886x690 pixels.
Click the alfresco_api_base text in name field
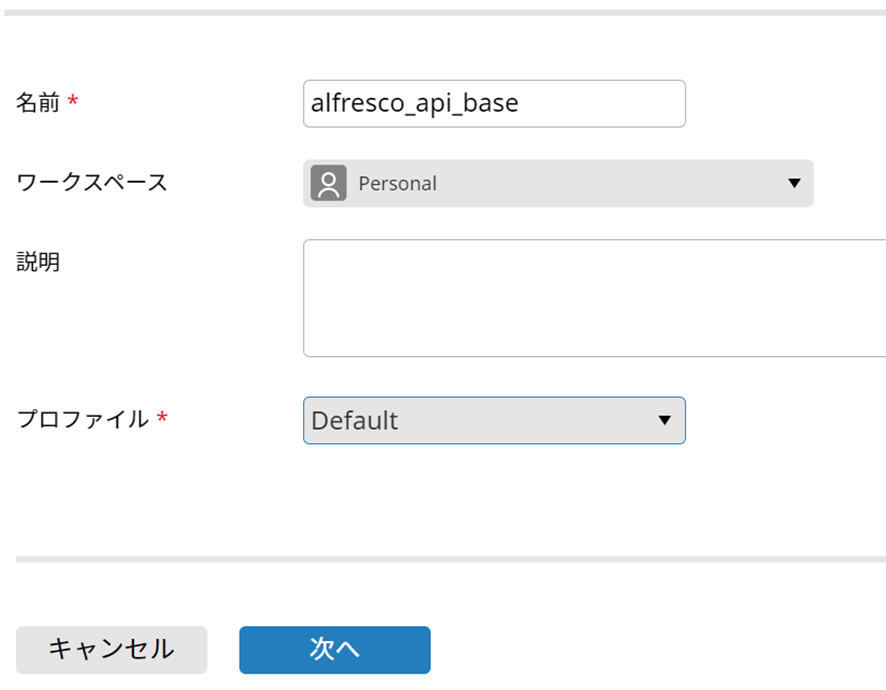(414, 103)
